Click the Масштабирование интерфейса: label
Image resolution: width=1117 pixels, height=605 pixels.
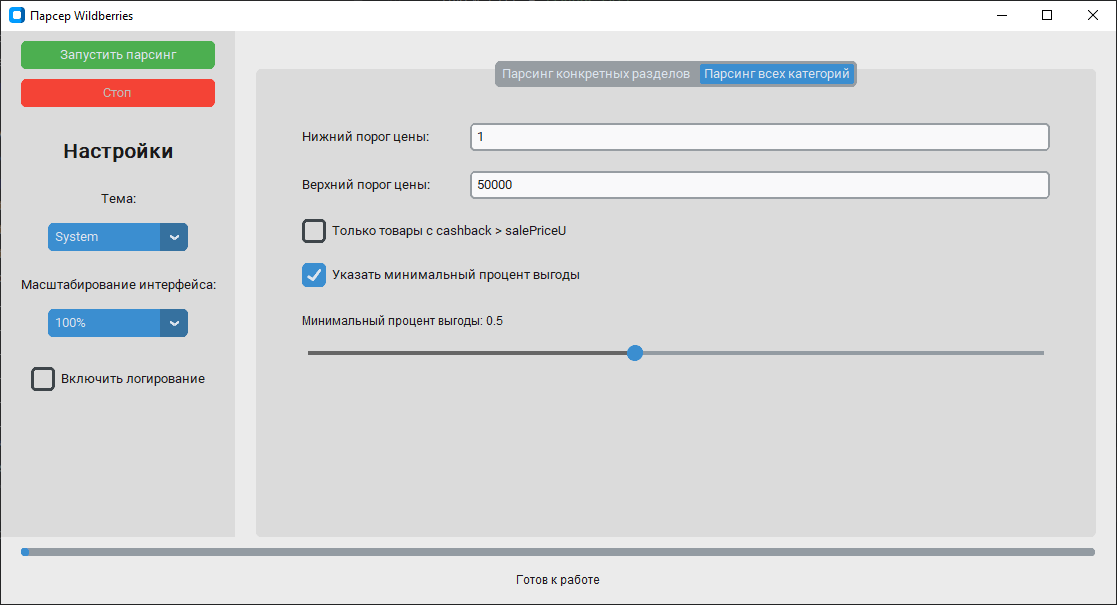click(x=118, y=284)
